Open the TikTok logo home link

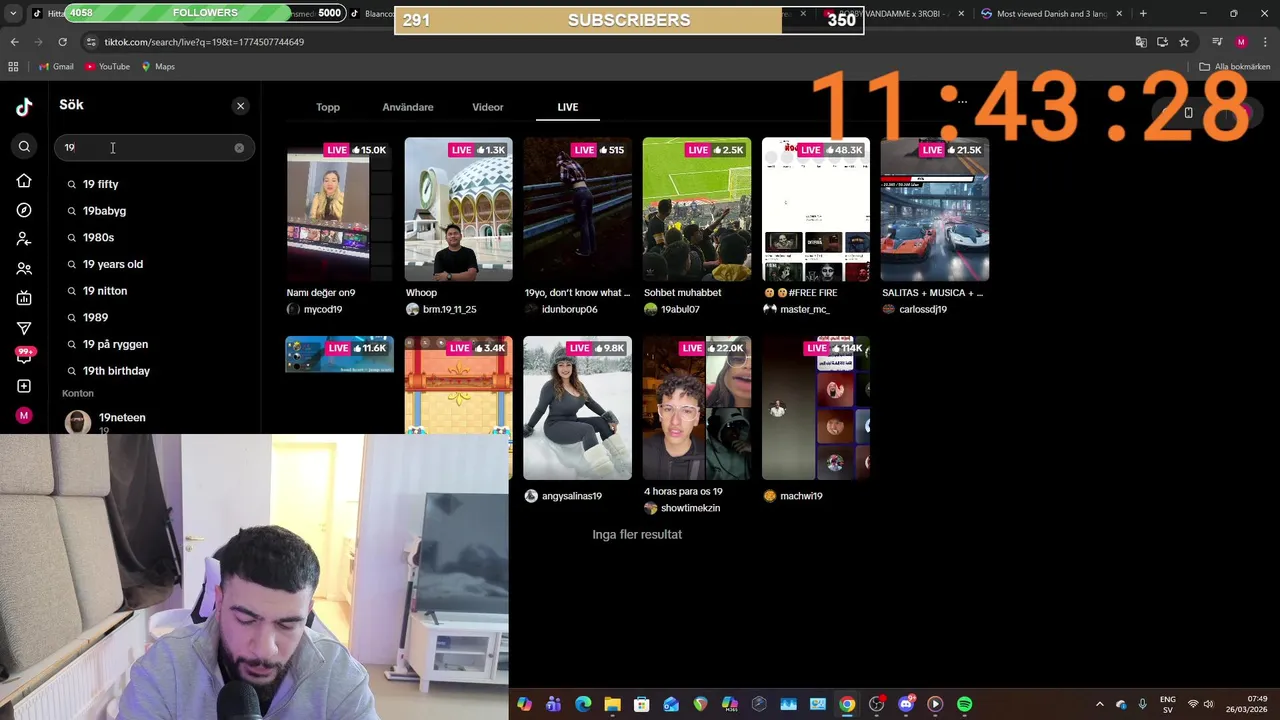pyautogui.click(x=24, y=107)
